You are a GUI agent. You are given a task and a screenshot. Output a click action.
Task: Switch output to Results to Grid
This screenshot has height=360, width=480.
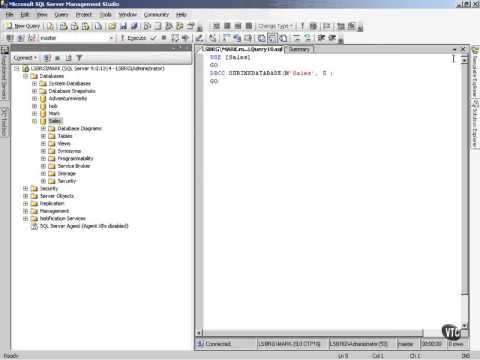coord(273,38)
